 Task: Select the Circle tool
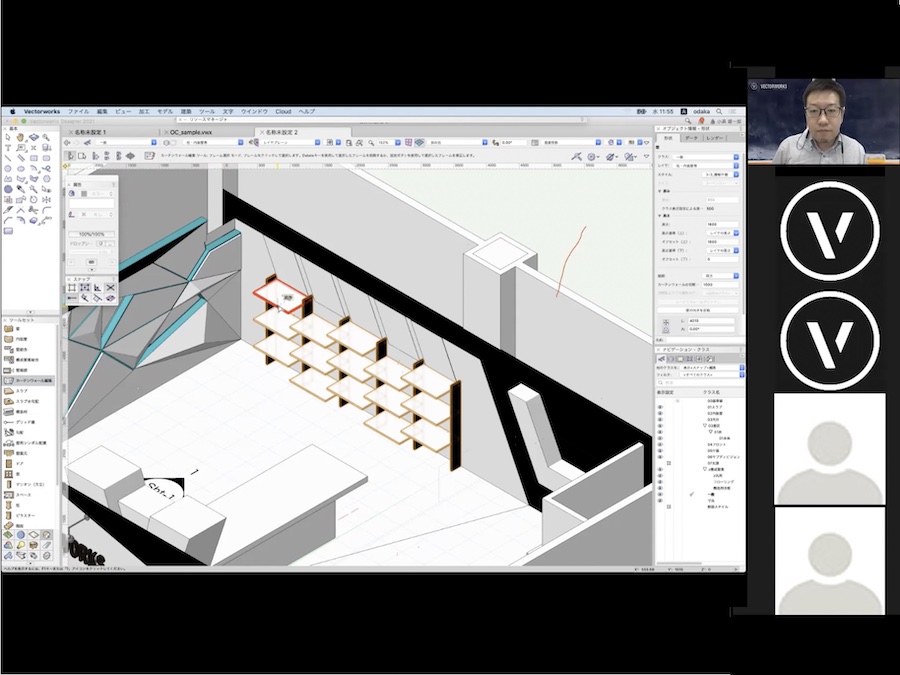(8, 169)
